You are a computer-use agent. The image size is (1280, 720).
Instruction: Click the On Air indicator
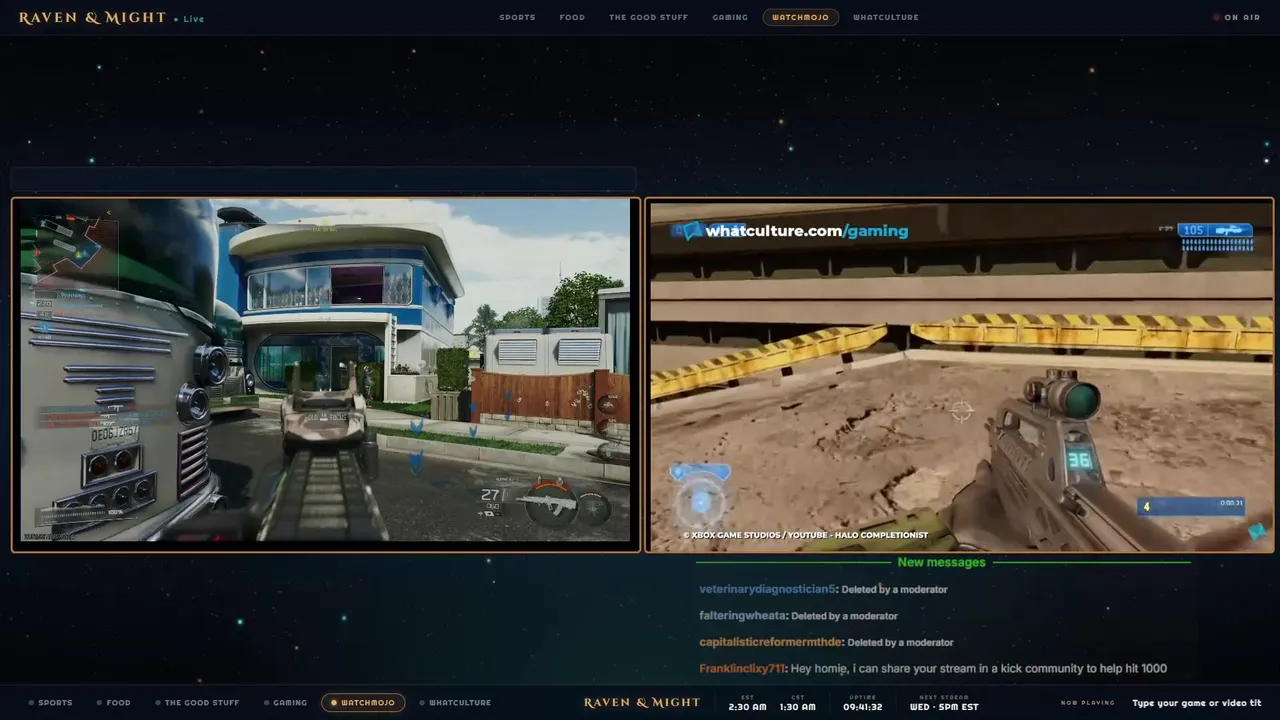(1236, 17)
